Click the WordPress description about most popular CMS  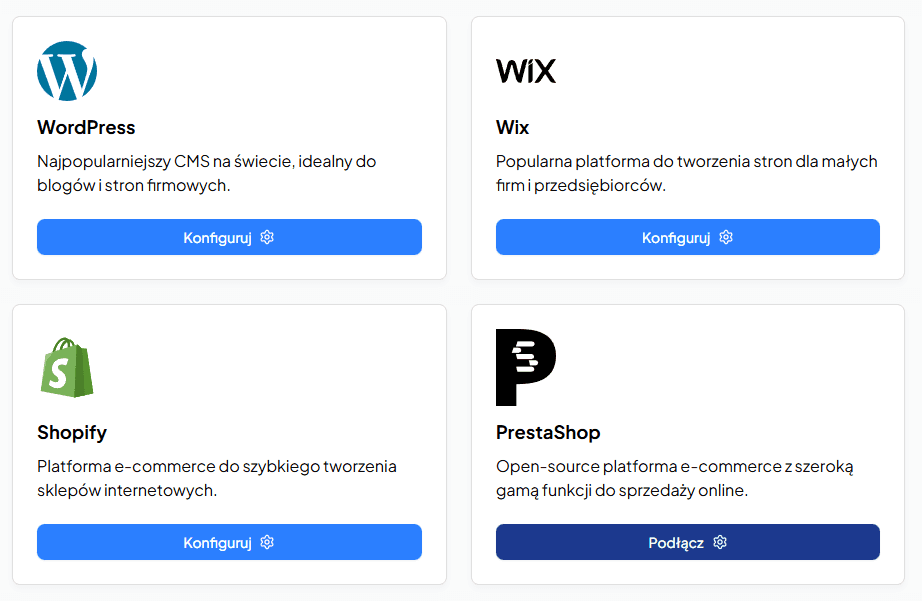point(207,173)
